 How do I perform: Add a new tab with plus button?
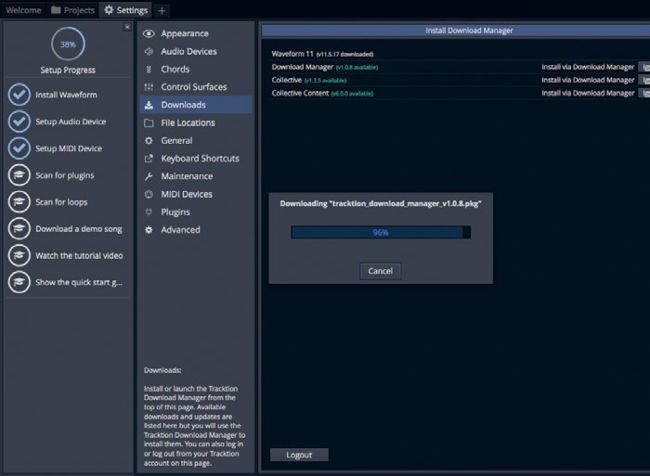pyautogui.click(x=162, y=11)
